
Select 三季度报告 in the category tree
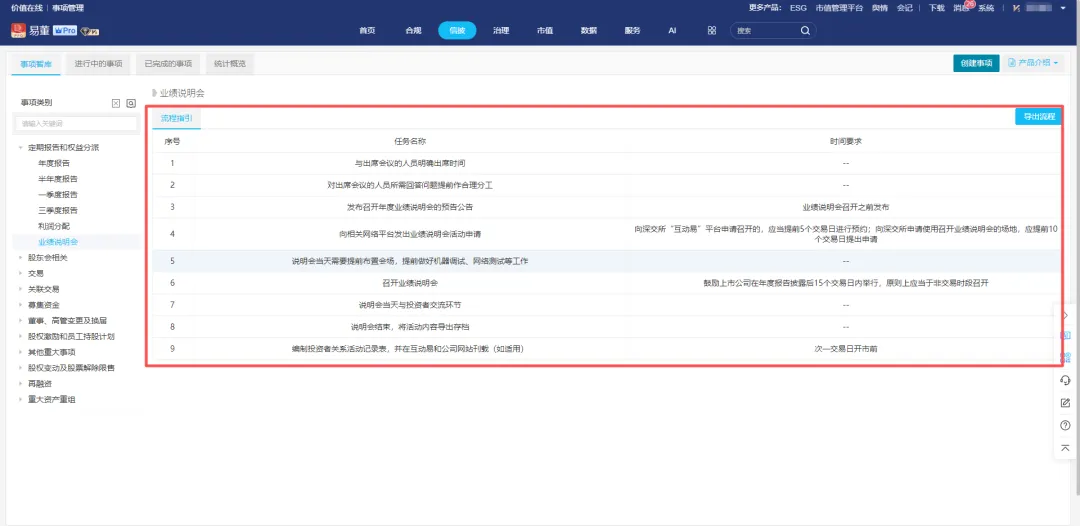click(x=58, y=211)
